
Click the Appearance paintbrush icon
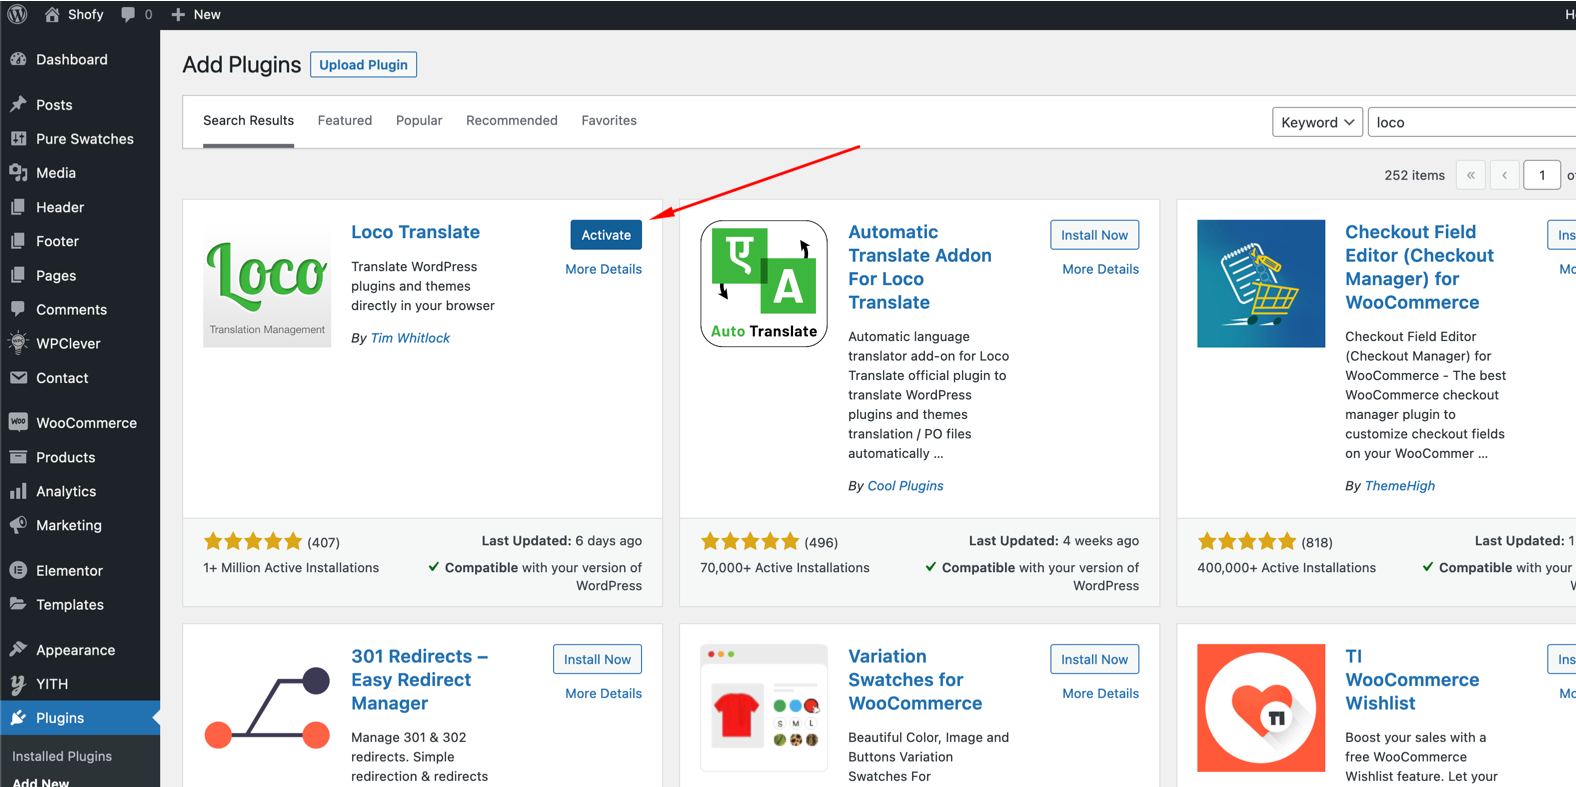point(18,649)
